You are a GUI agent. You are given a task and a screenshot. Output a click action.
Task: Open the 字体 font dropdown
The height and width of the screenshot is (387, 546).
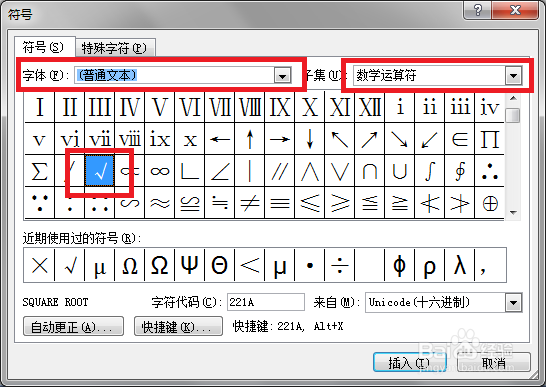(x=282, y=75)
